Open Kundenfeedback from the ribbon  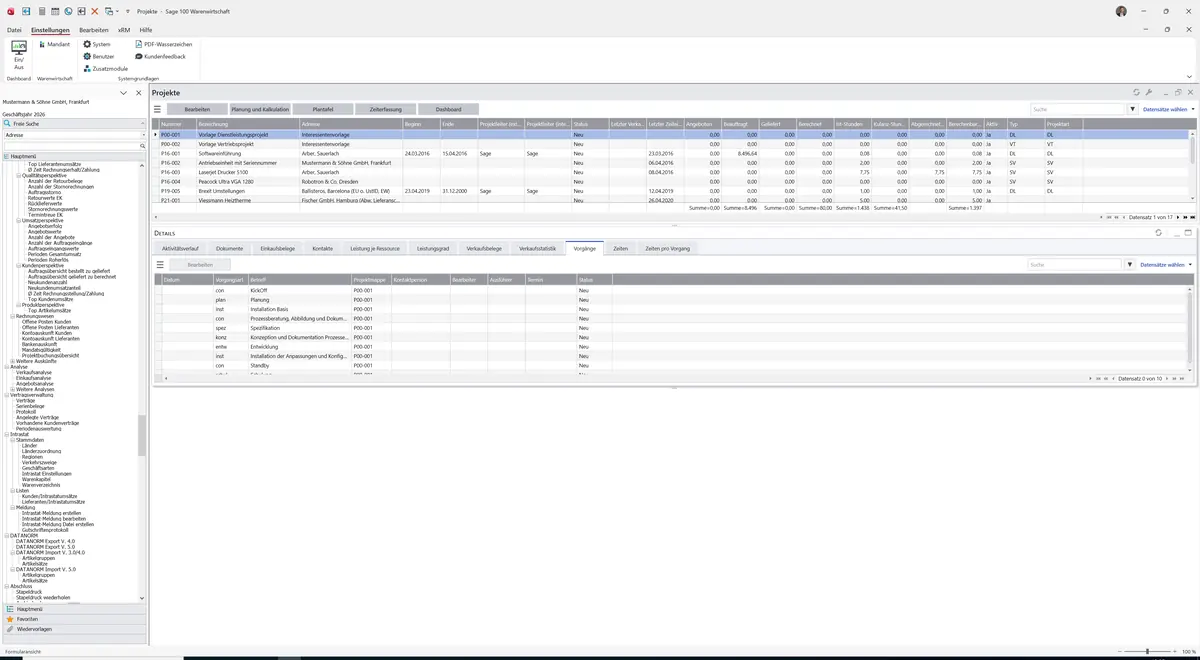[161, 57]
